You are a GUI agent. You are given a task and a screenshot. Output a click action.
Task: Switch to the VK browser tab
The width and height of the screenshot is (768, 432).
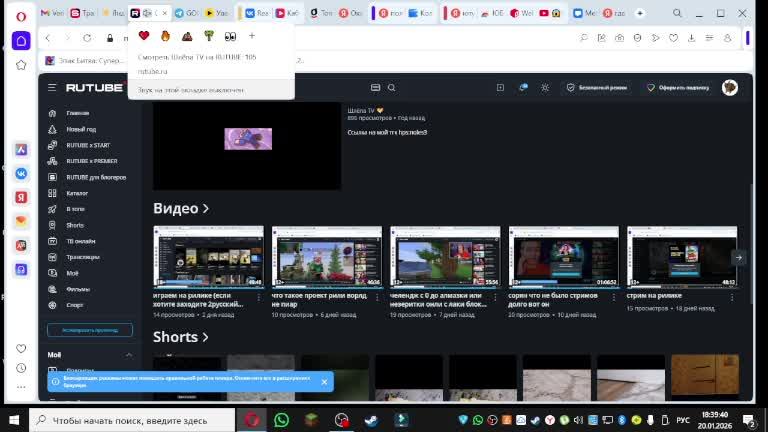(x=257, y=13)
